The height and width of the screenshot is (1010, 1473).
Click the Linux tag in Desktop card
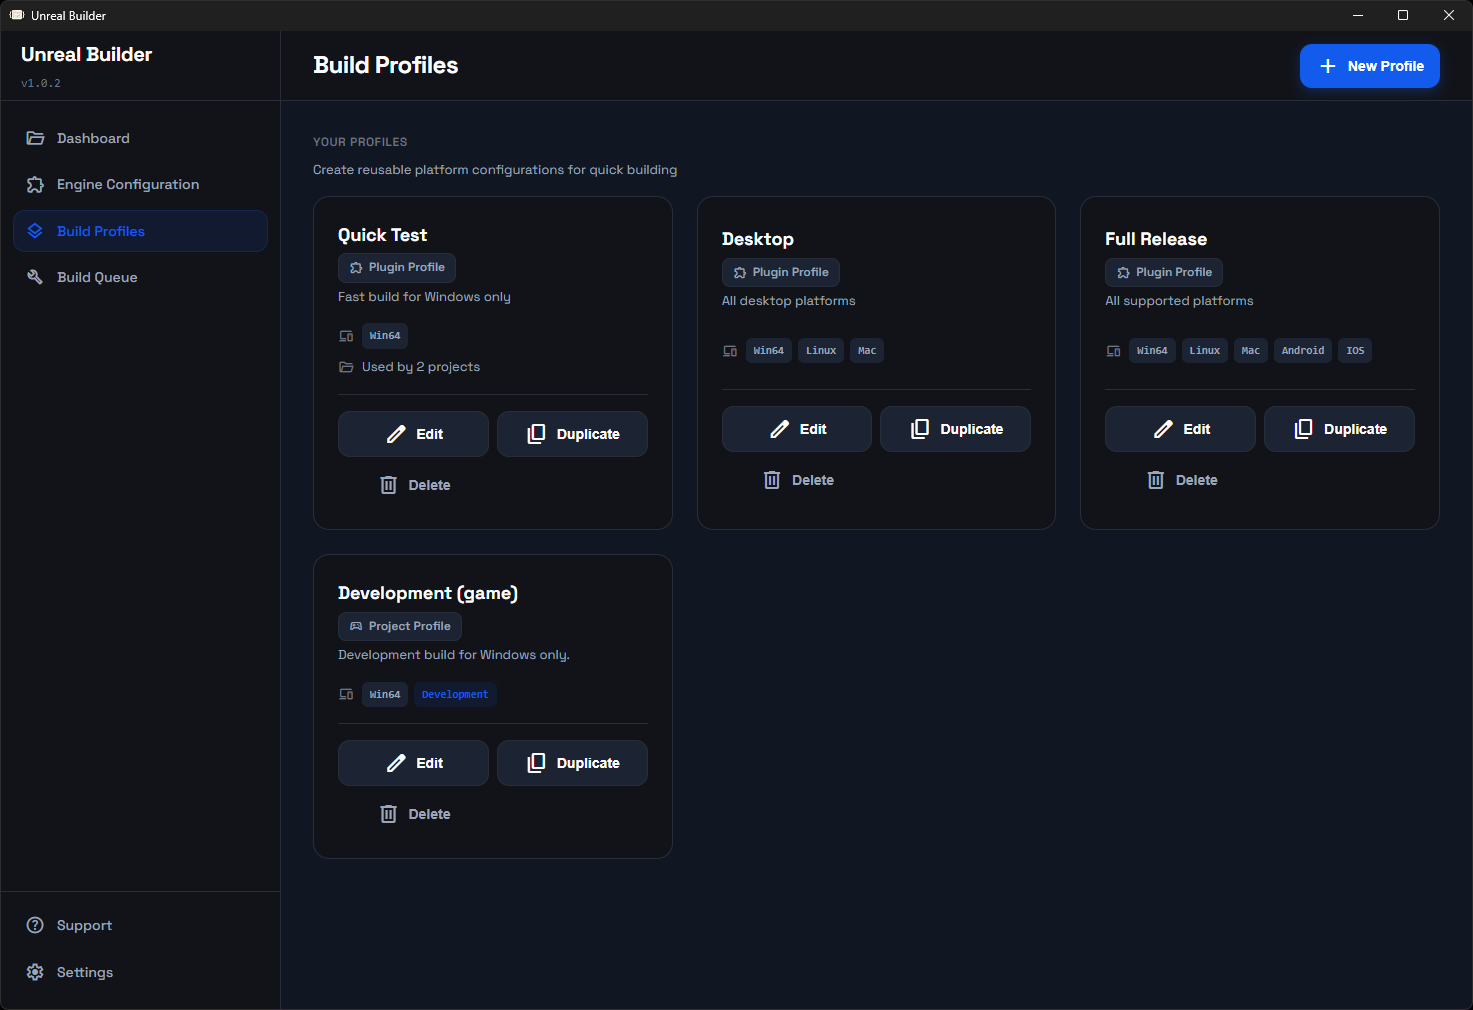821,351
